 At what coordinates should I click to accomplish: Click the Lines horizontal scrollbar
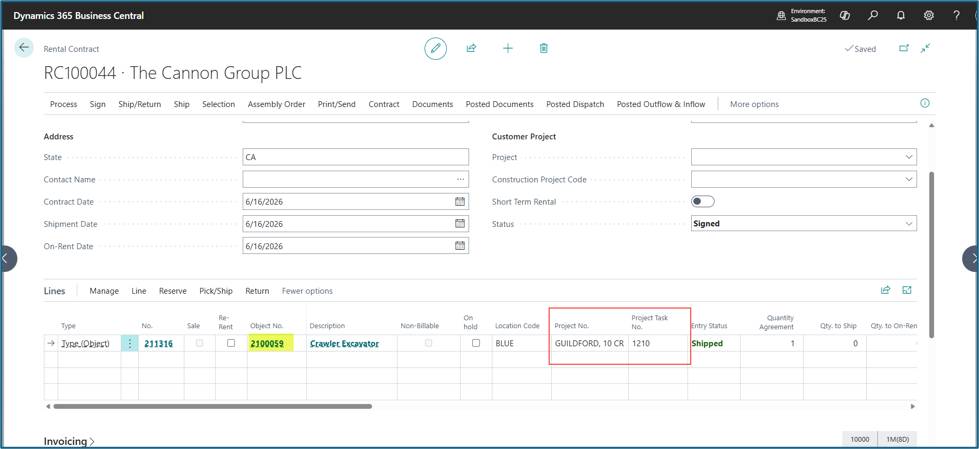[x=212, y=406]
